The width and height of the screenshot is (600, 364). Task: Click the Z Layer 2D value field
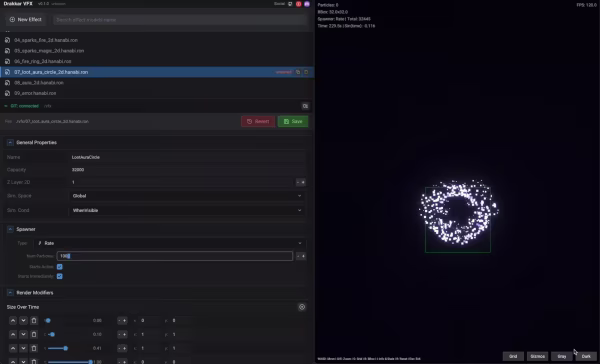pos(182,182)
